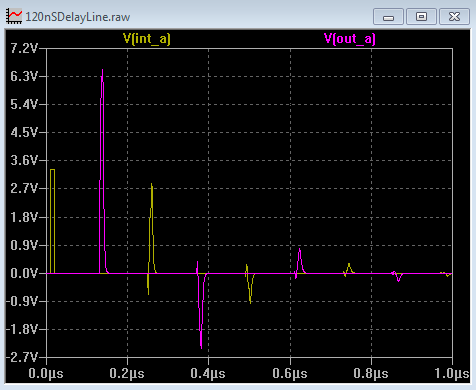The width and height of the screenshot is (476, 390).
Task: Click the -2.7V vertical axis label
Action: coord(22,358)
